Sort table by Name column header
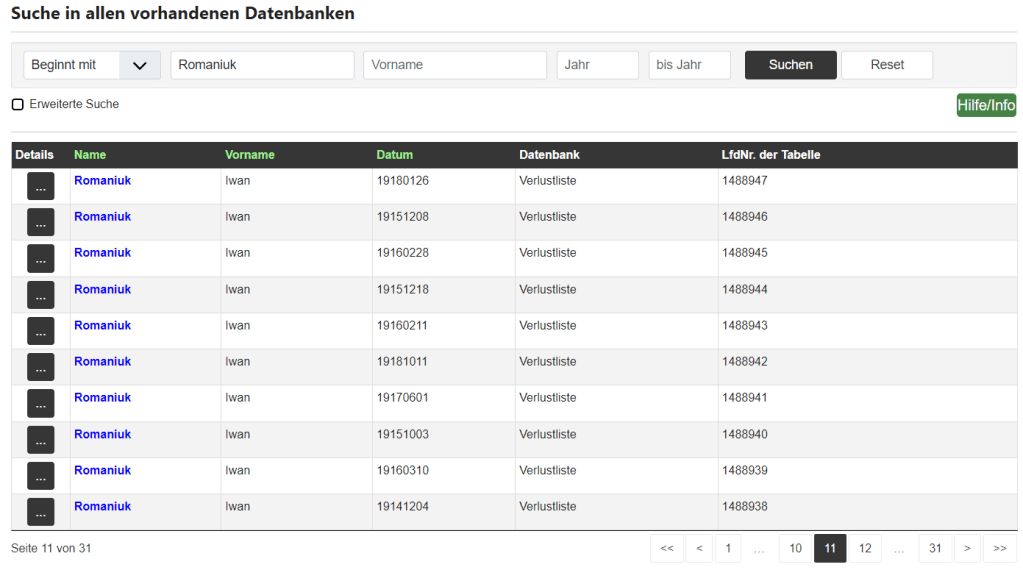The image size is (1023, 570). [90, 155]
